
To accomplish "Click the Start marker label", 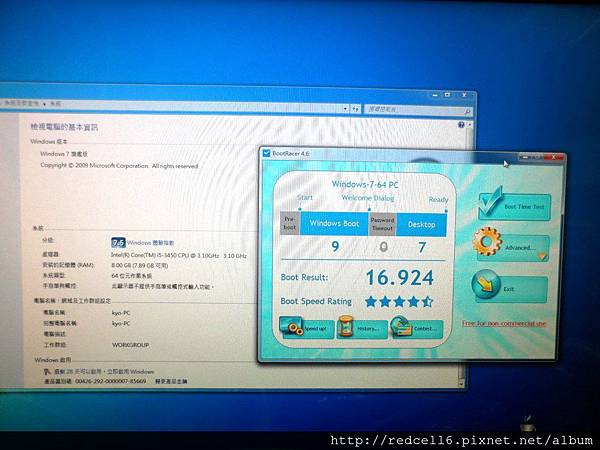I will coord(305,197).
